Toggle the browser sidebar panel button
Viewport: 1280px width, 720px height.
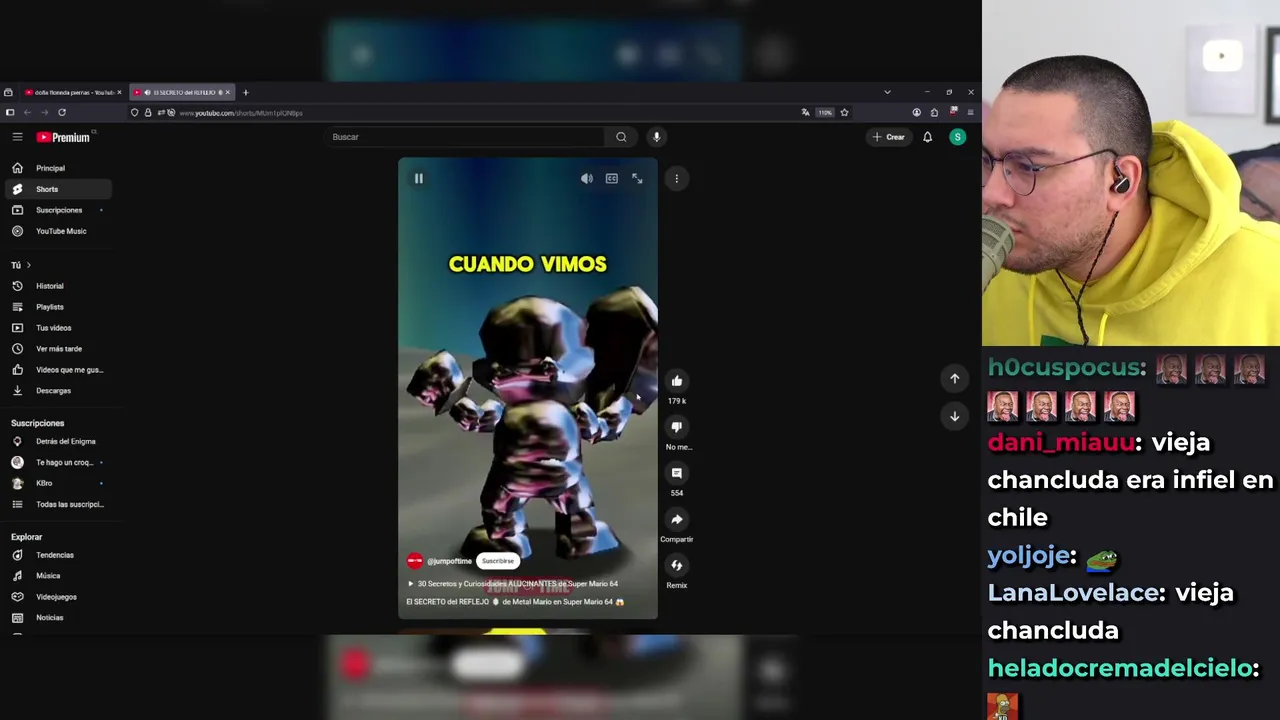point(10,113)
